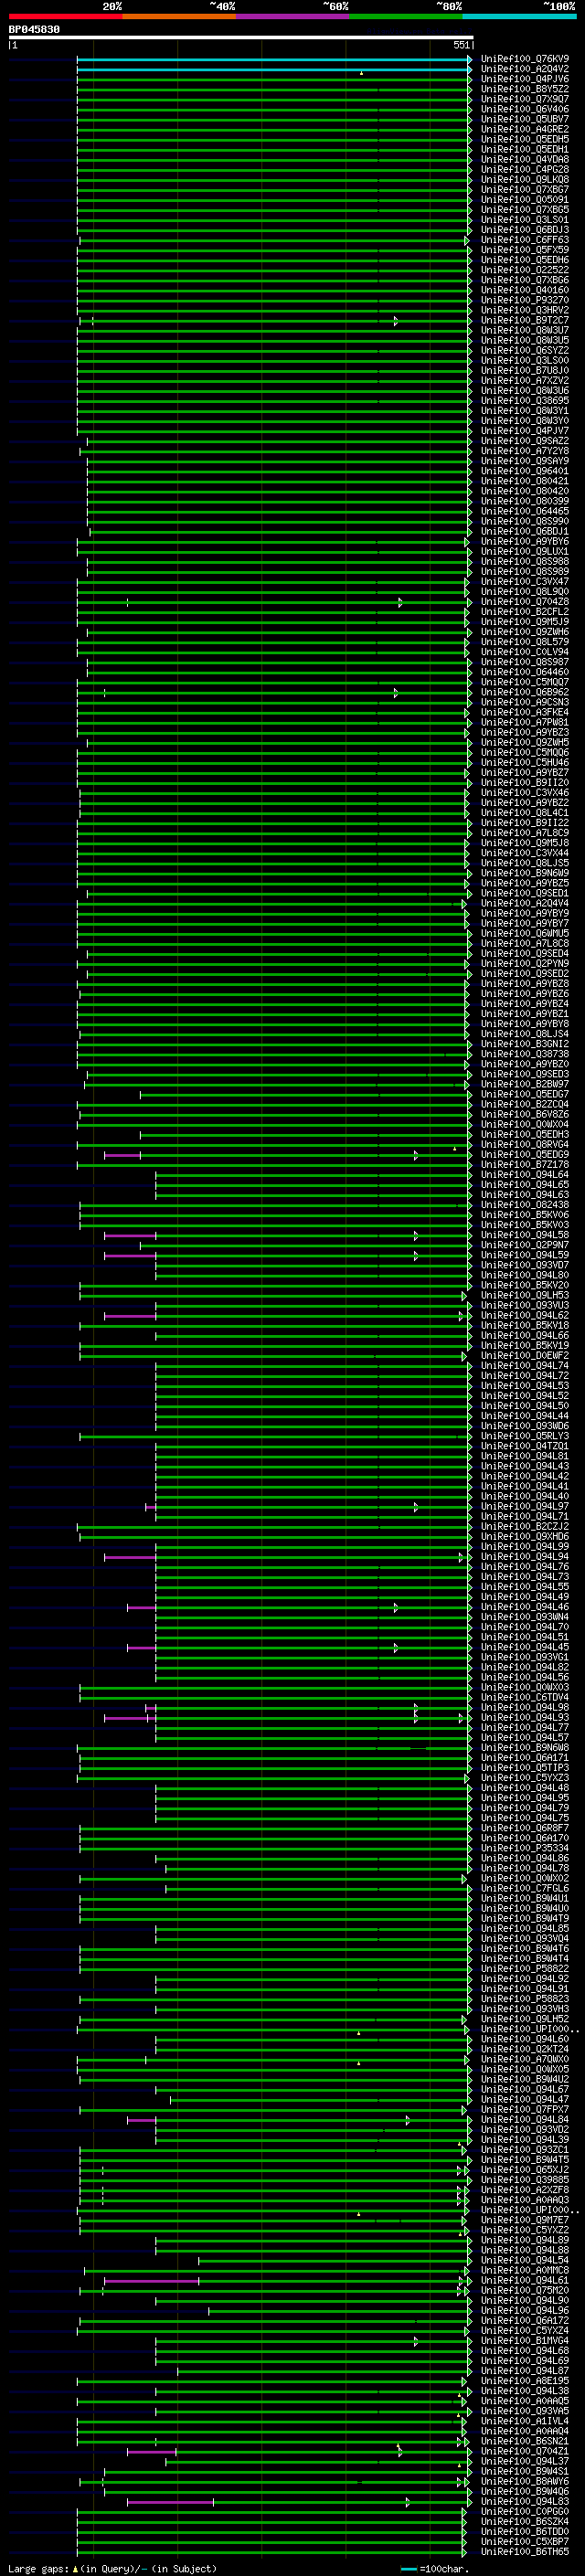Viewport: 585px width, 2576px height.
Task: Select hit label UniRef100_Q94L58
Action: [x=525, y=1236]
